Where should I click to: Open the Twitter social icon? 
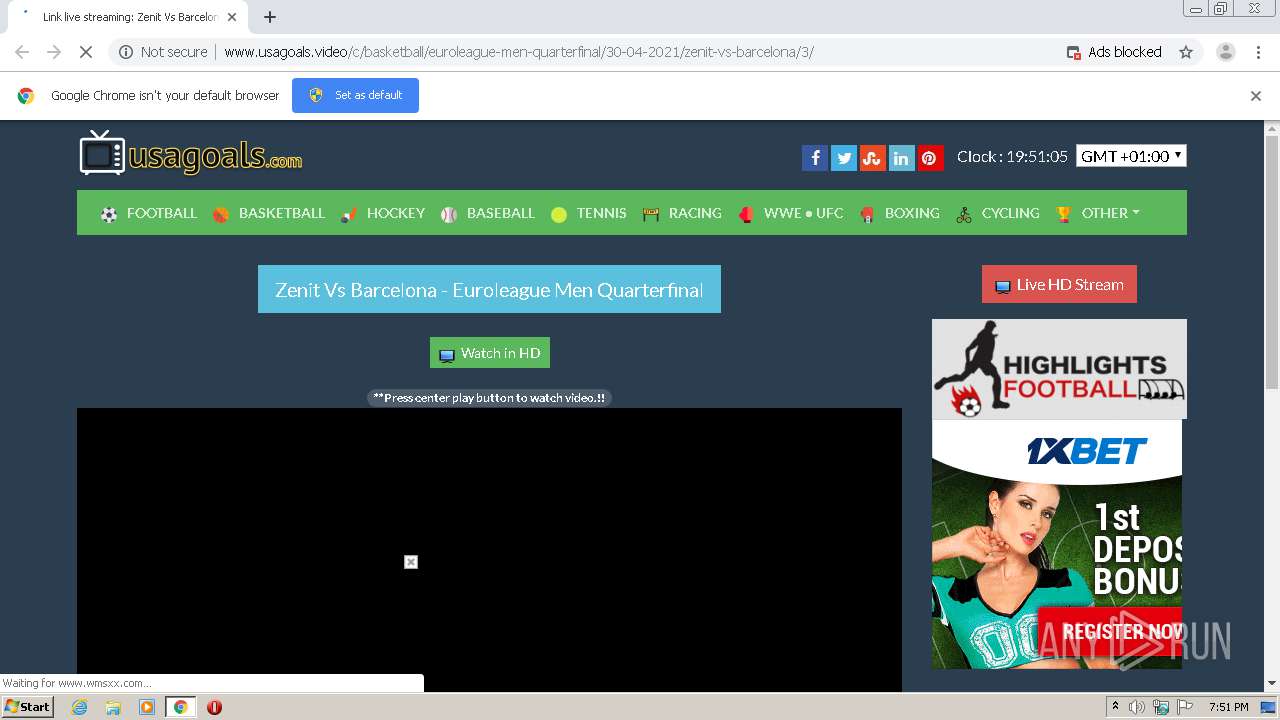(x=844, y=158)
